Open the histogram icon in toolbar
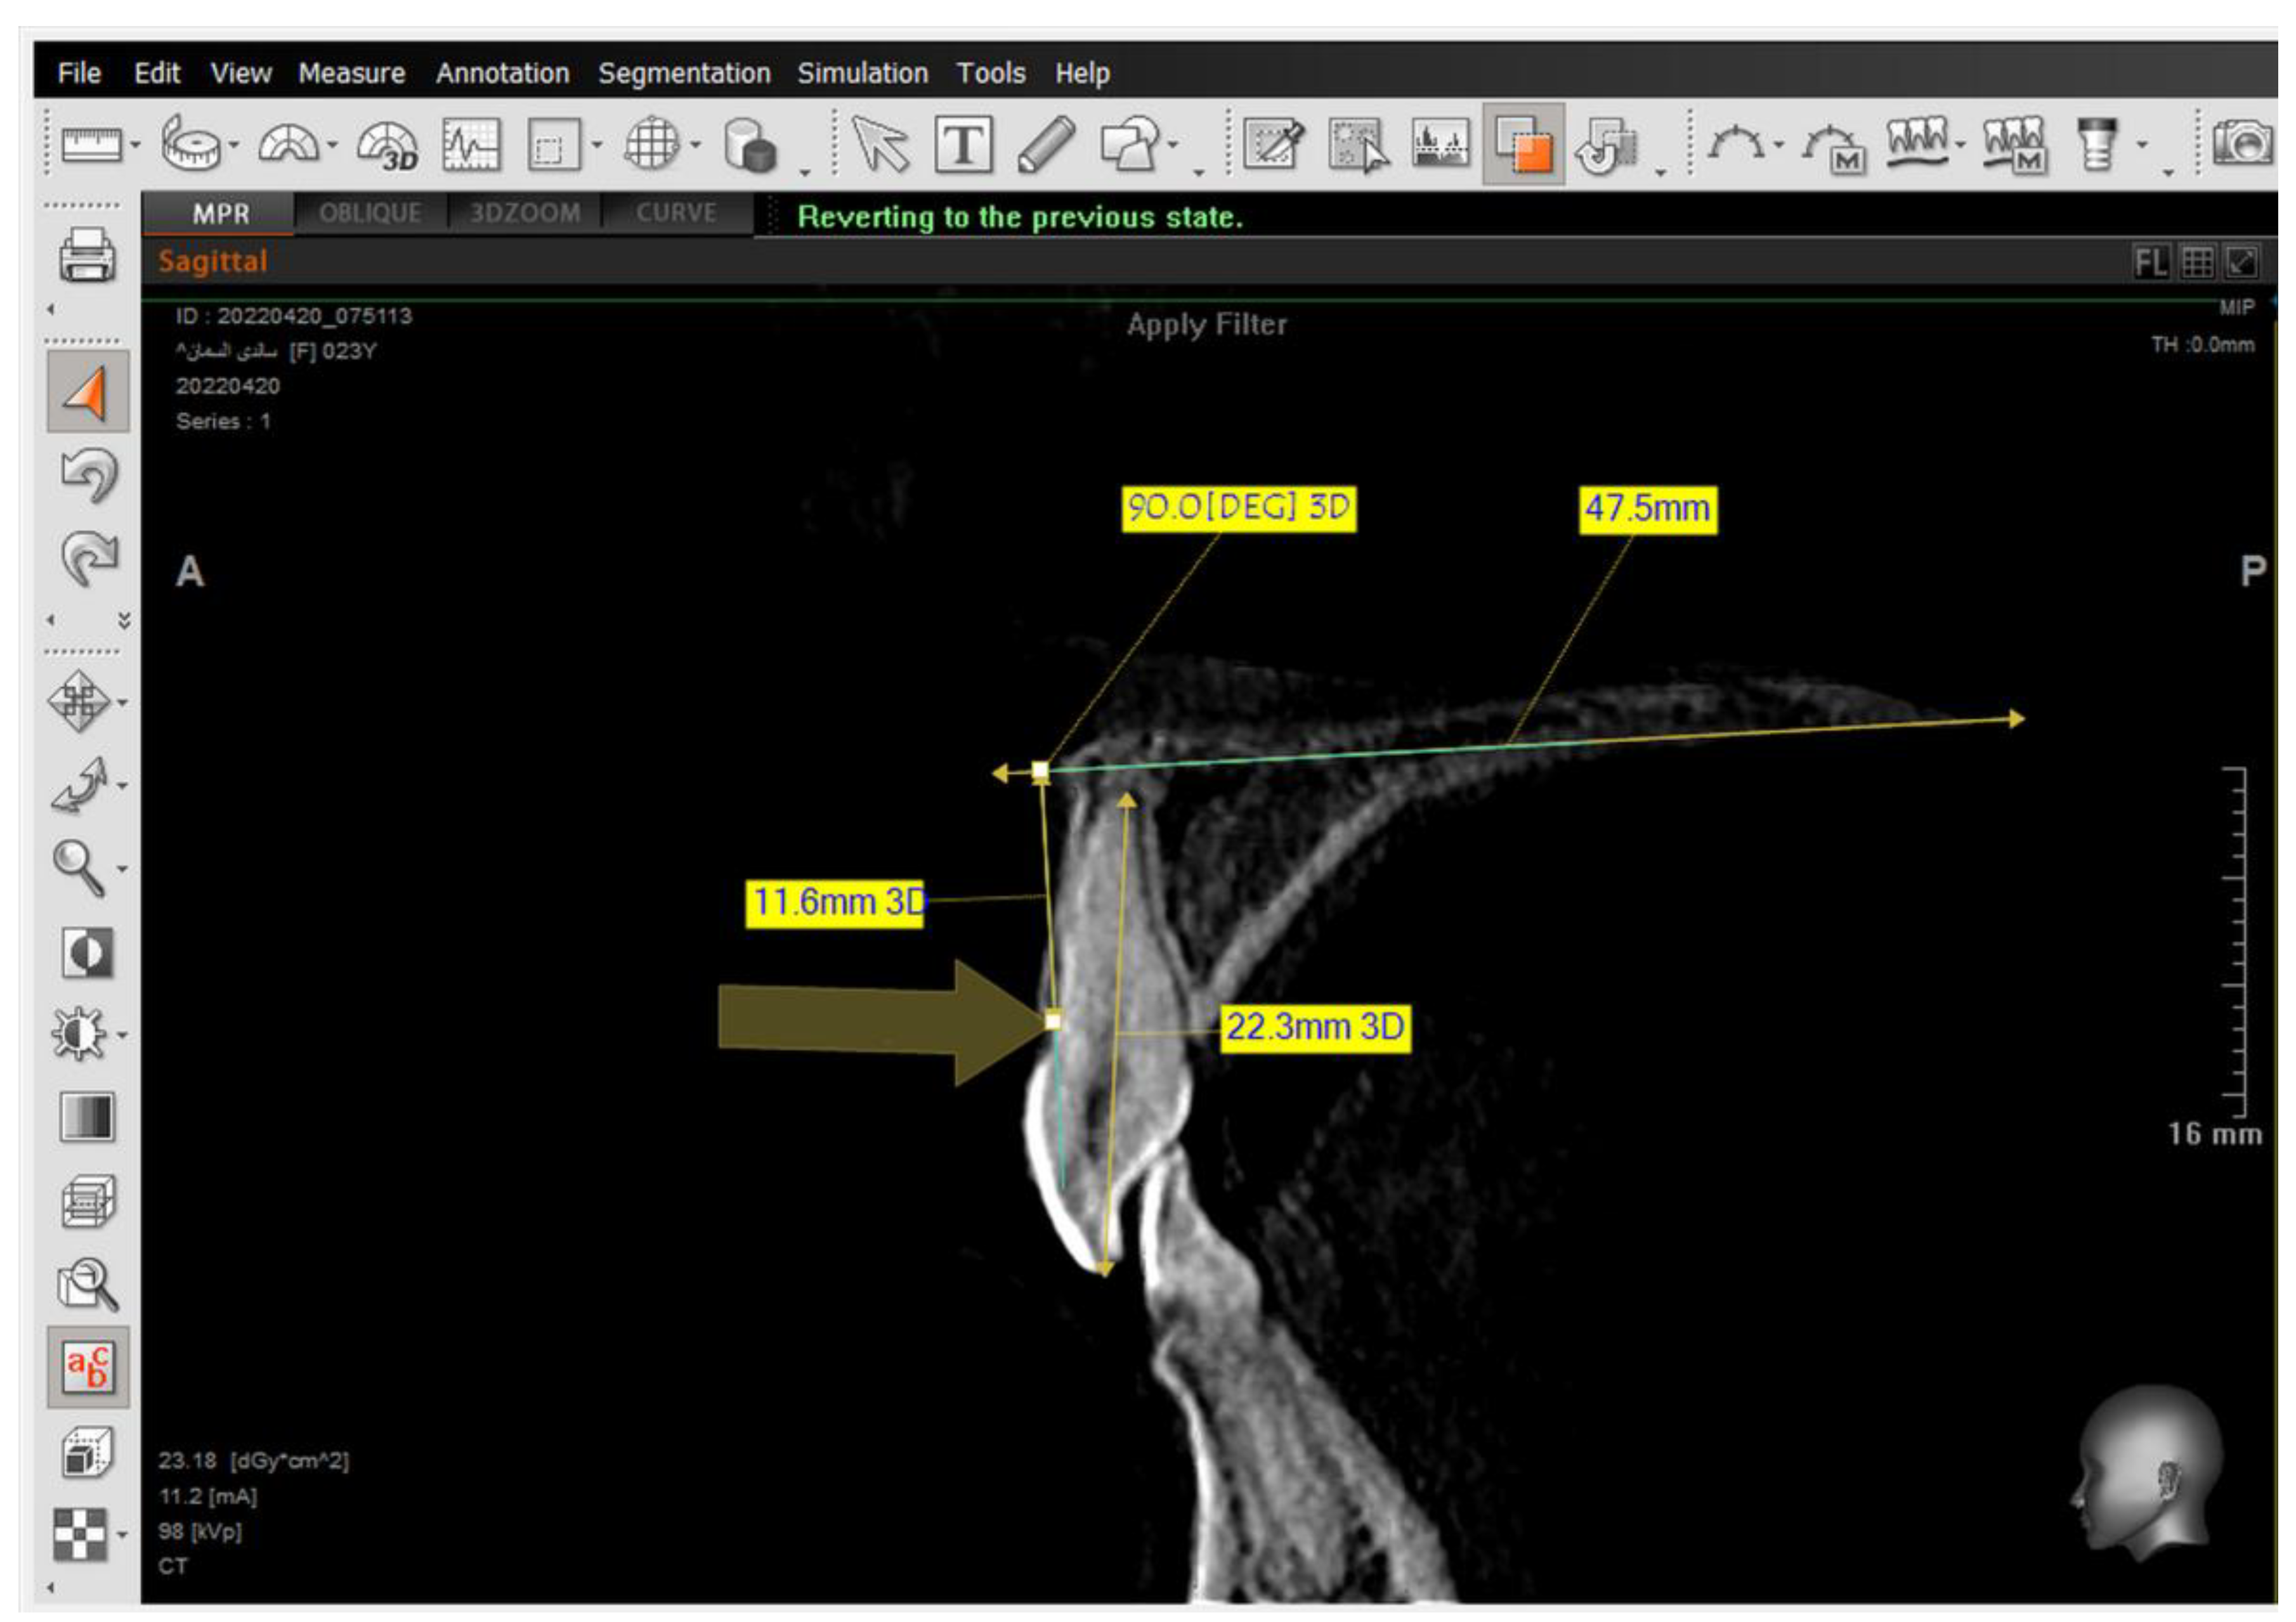Viewport: 2296px width, 1622px height. (x=1440, y=144)
